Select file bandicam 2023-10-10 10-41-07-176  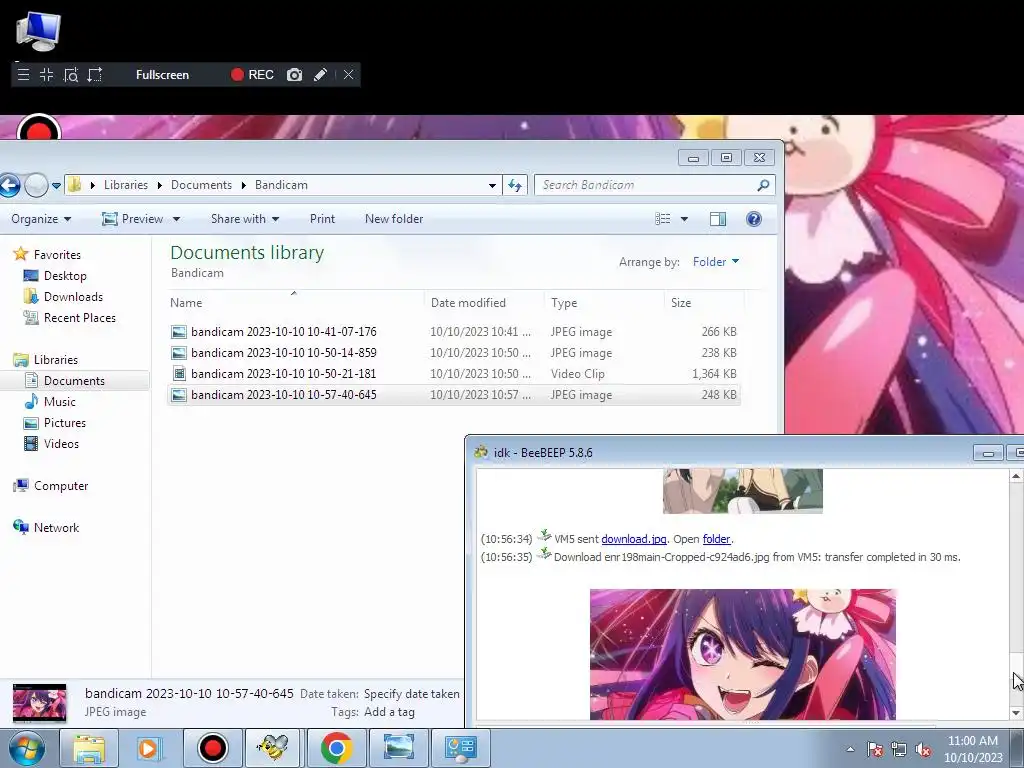(x=454, y=332)
